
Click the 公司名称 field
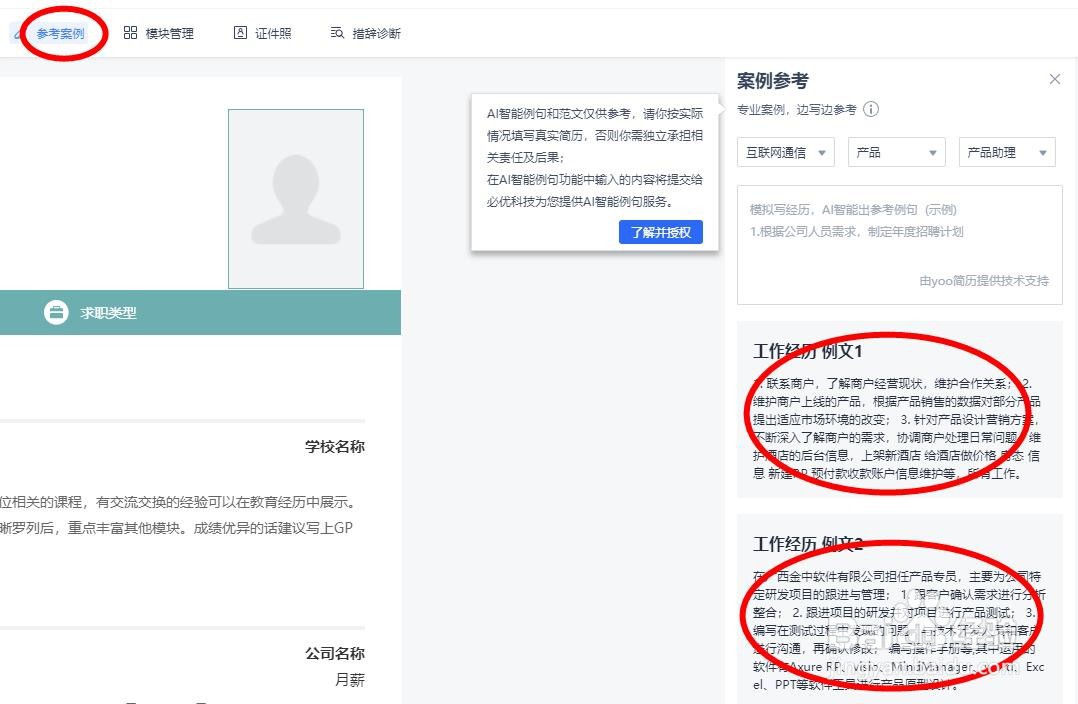click(x=335, y=653)
